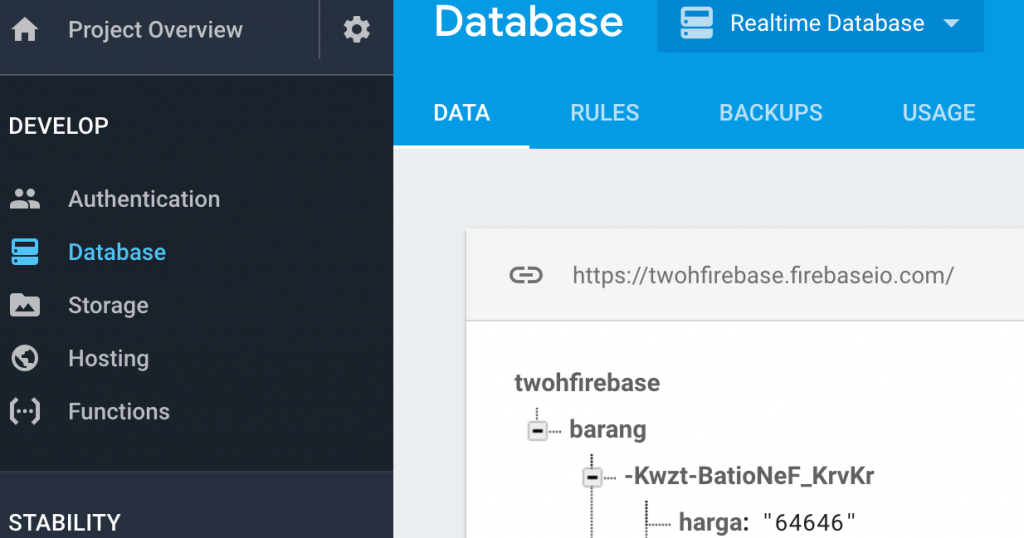Click the twohfirebase.firebaseio.com URL
1024x538 pixels.
pos(763,275)
